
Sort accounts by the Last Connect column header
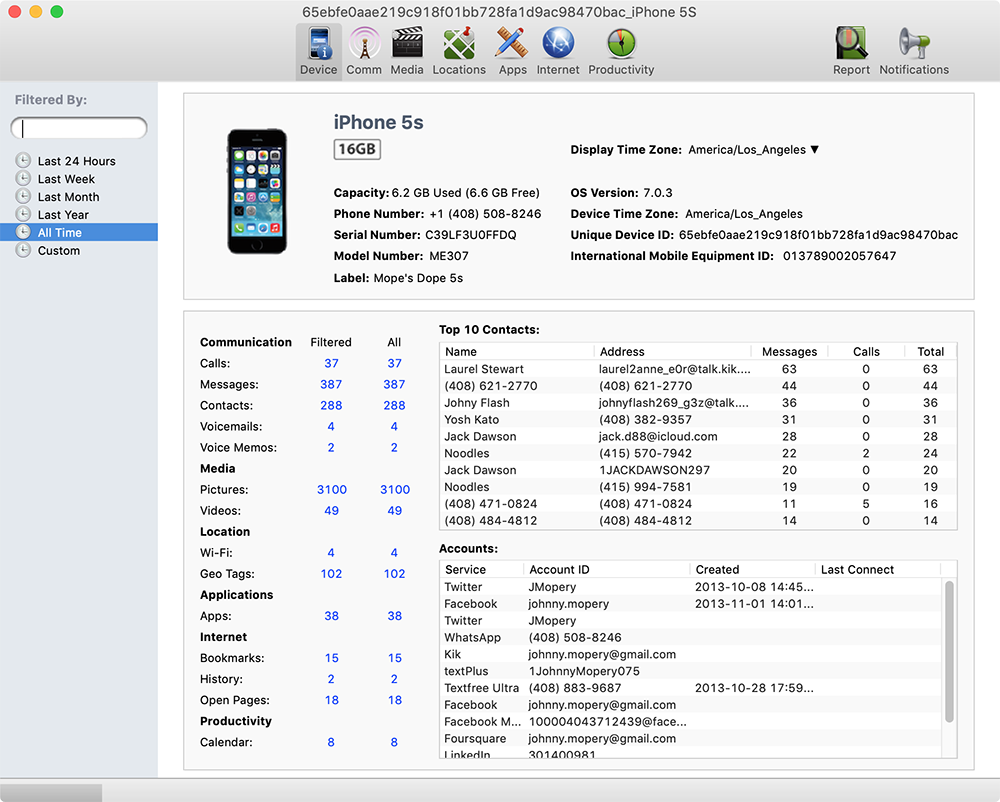(878, 569)
